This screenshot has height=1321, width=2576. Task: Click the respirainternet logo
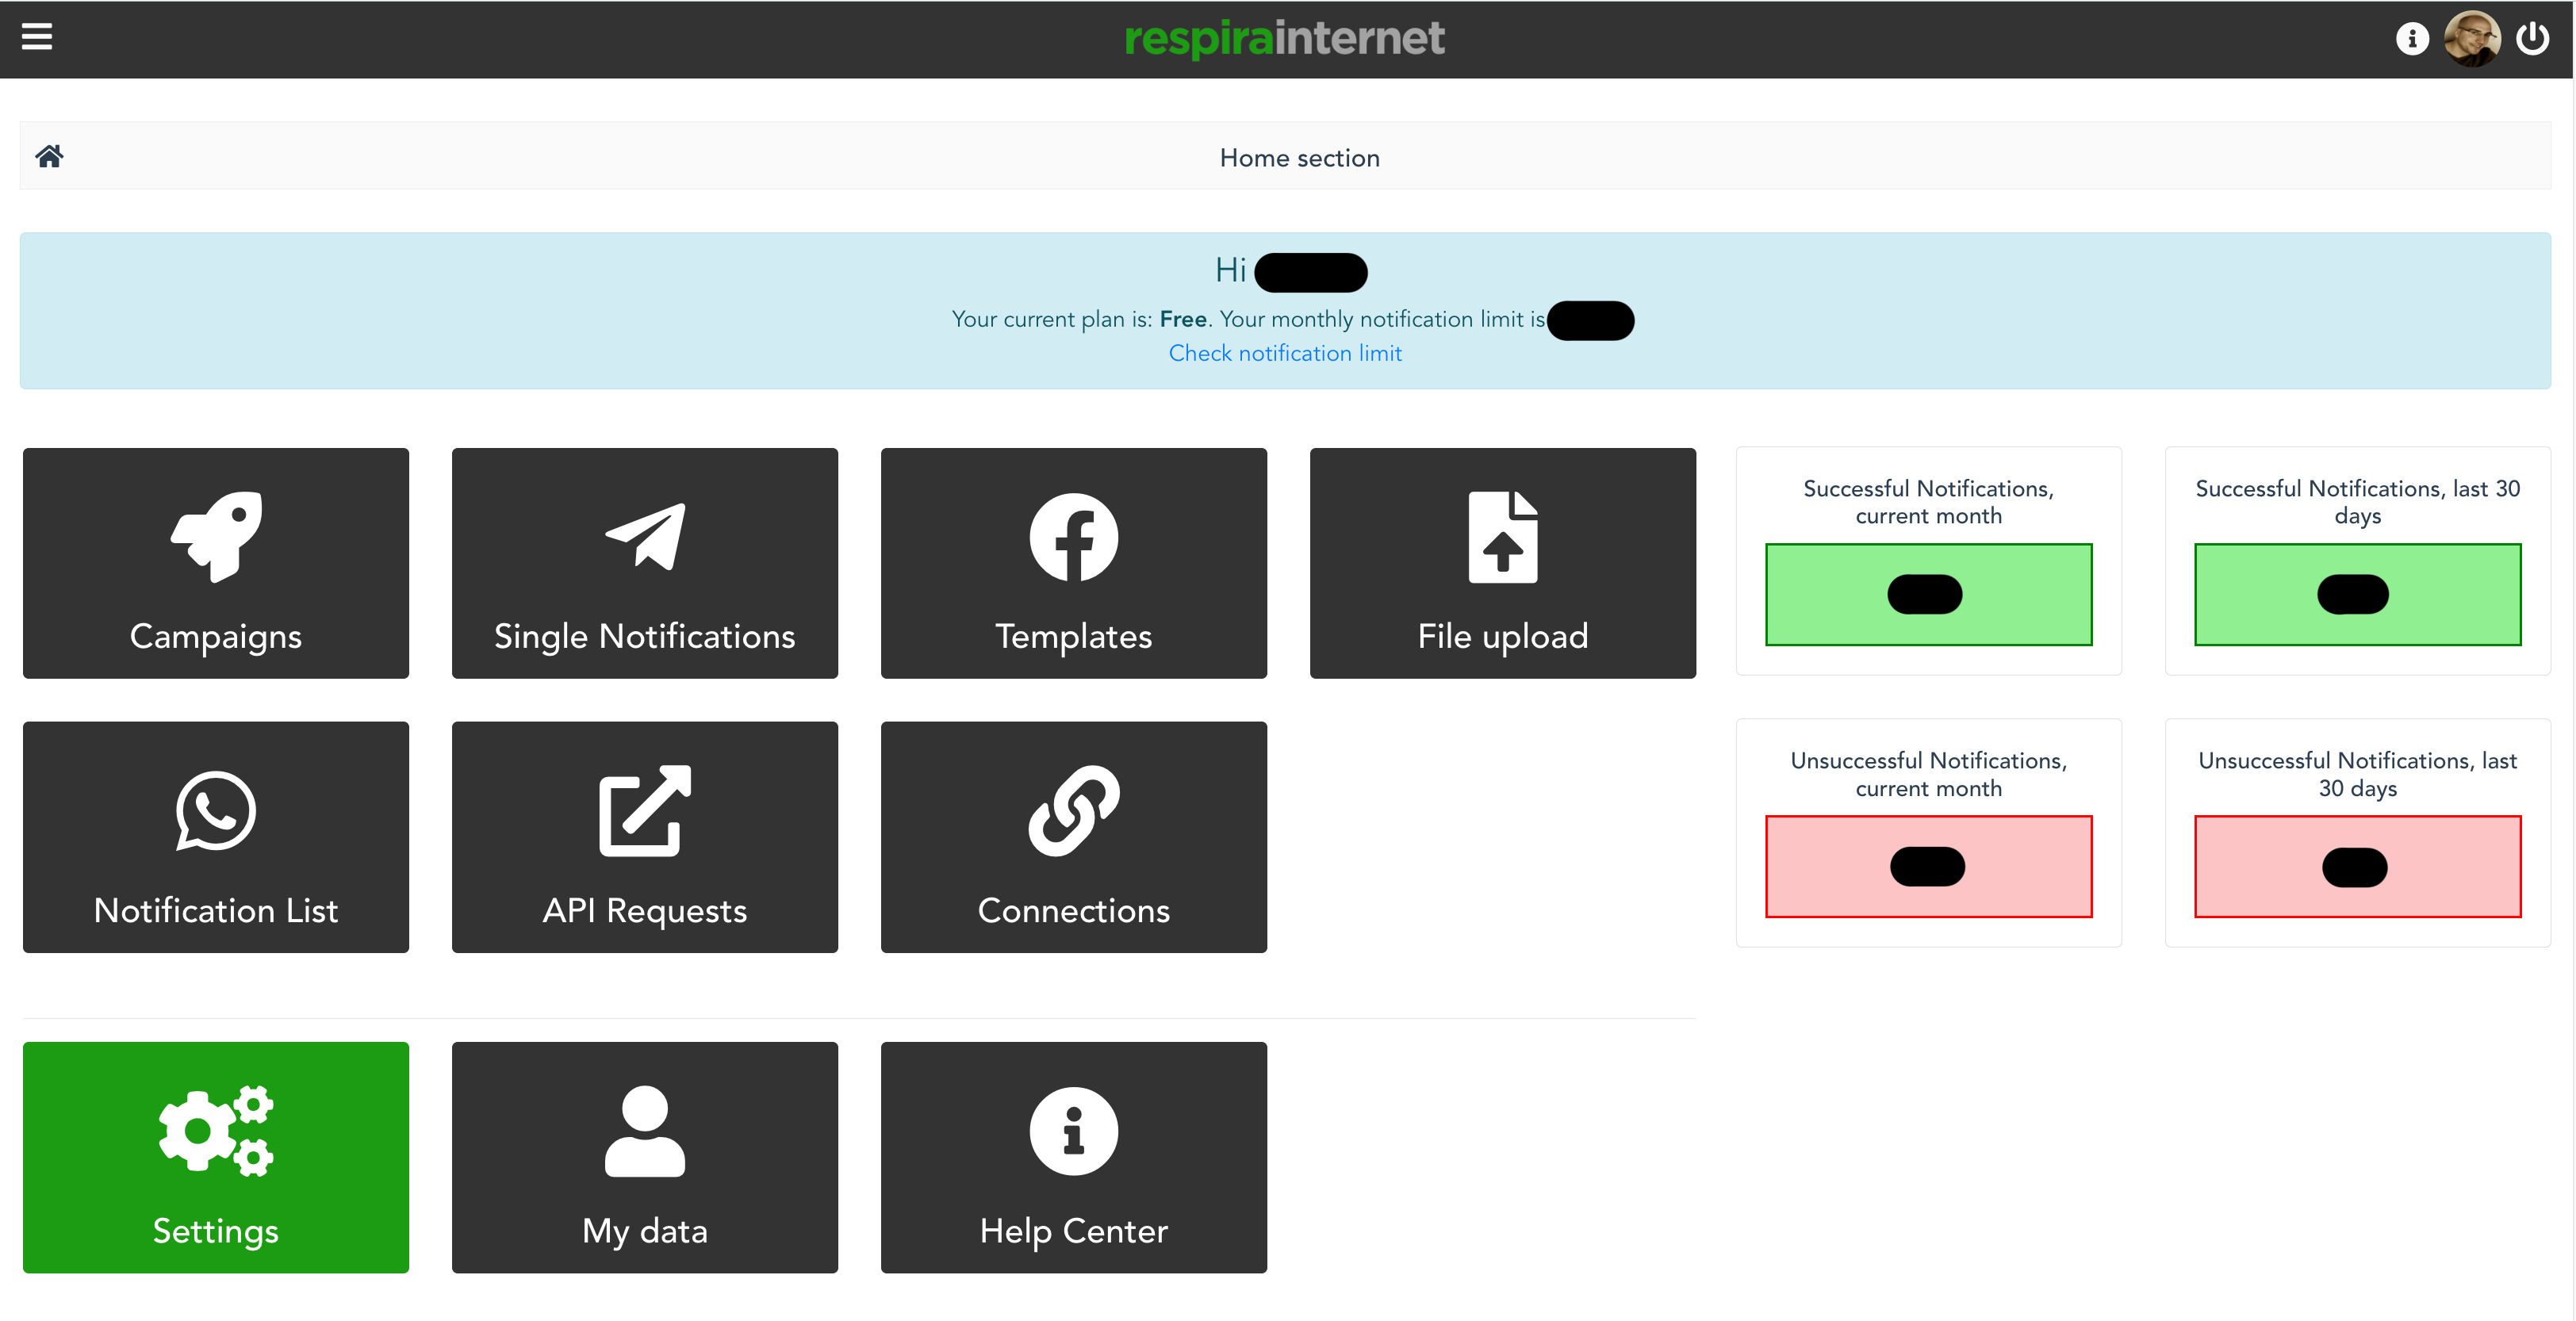(x=1286, y=38)
